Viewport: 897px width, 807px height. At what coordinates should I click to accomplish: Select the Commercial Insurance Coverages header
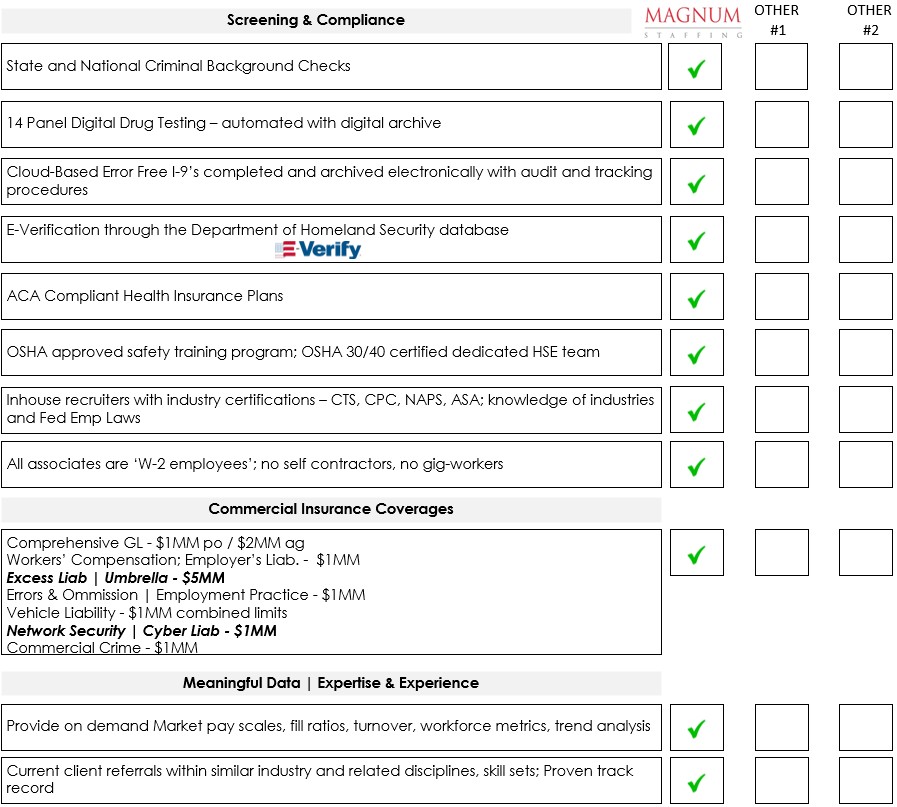pos(331,509)
